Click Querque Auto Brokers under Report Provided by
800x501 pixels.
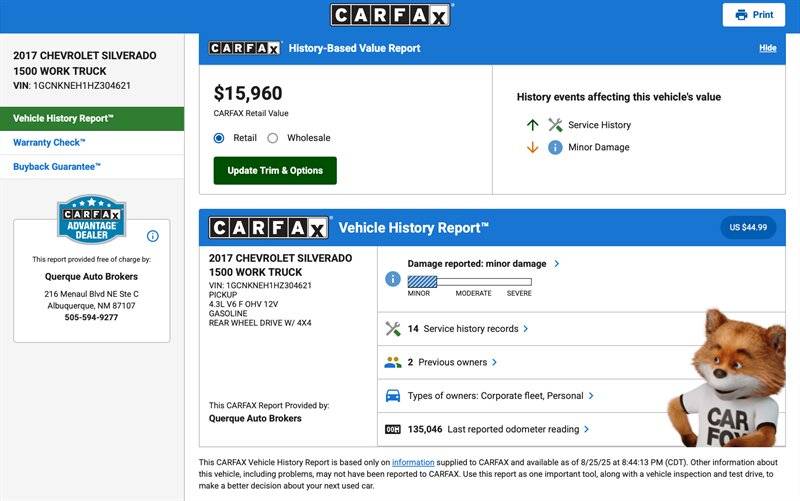click(x=255, y=418)
